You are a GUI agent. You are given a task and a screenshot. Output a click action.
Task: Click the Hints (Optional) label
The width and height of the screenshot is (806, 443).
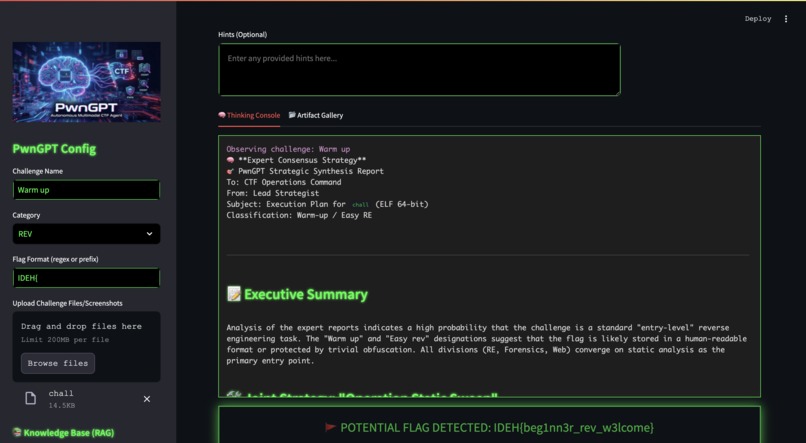243,35
